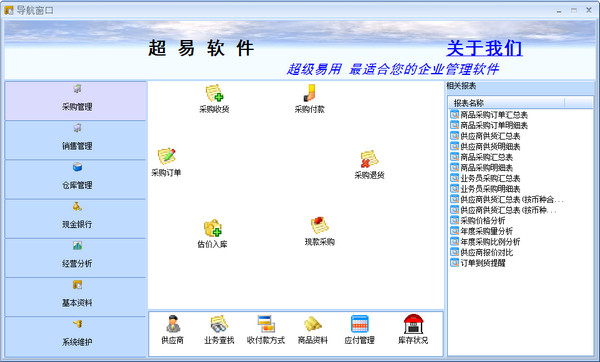This screenshot has width=600, height=362.
Task: Open the 采购收货 purchase receiving icon
Action: (214, 99)
